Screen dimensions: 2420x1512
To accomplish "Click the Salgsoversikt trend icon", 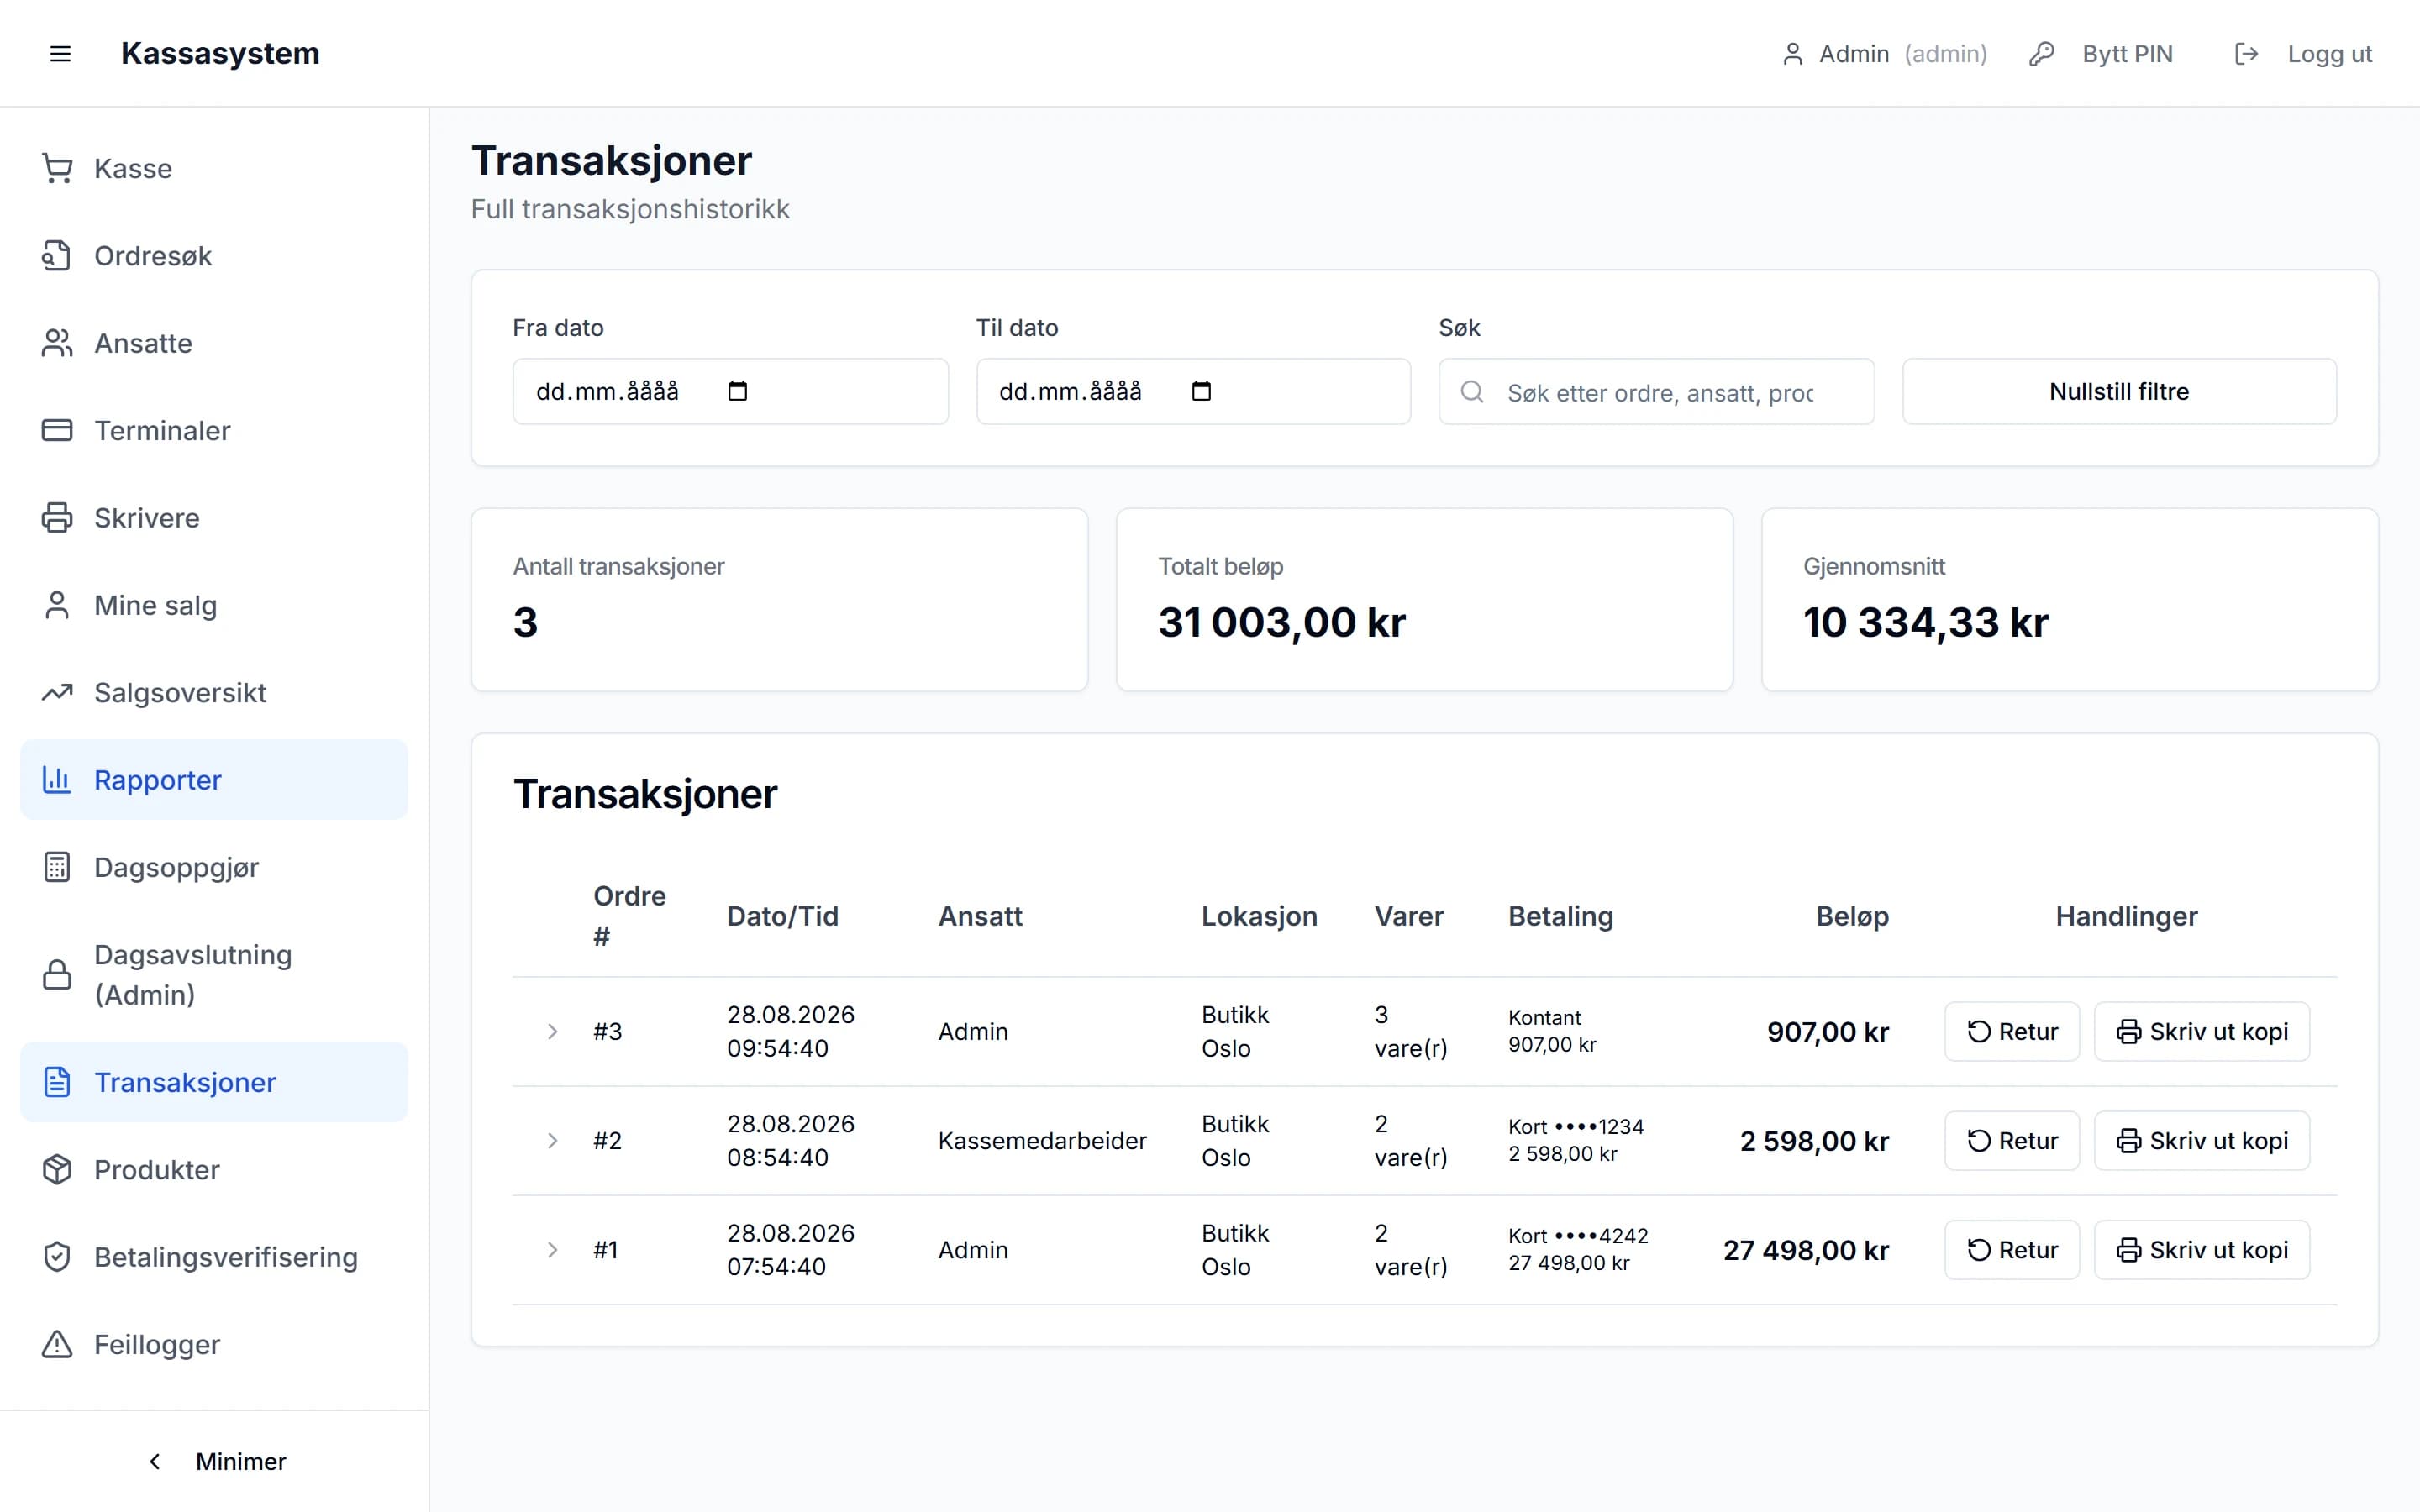I will (x=57, y=692).
